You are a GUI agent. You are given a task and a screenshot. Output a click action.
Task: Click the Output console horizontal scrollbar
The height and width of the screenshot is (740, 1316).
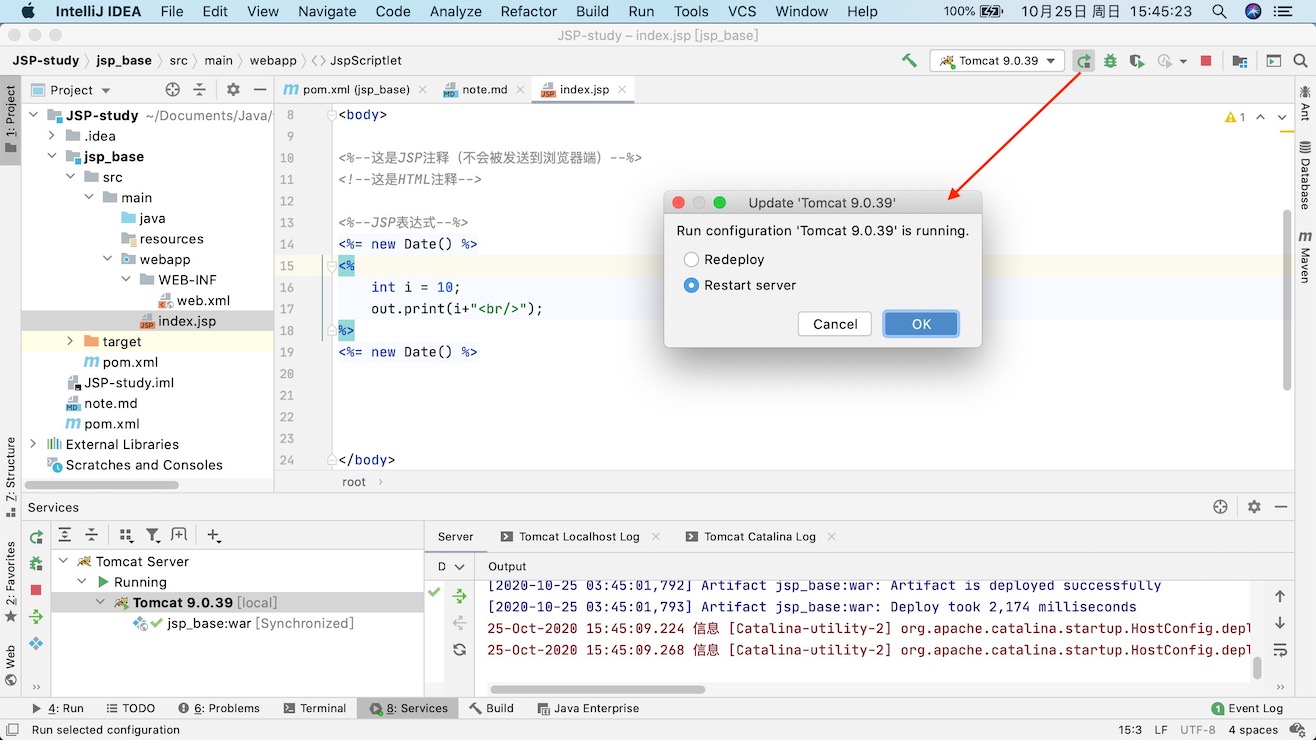(597, 689)
